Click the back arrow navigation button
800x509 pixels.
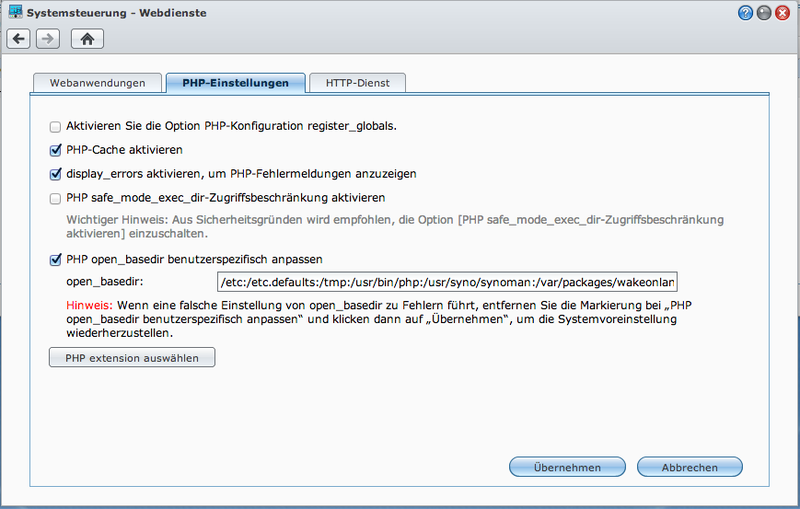19,39
